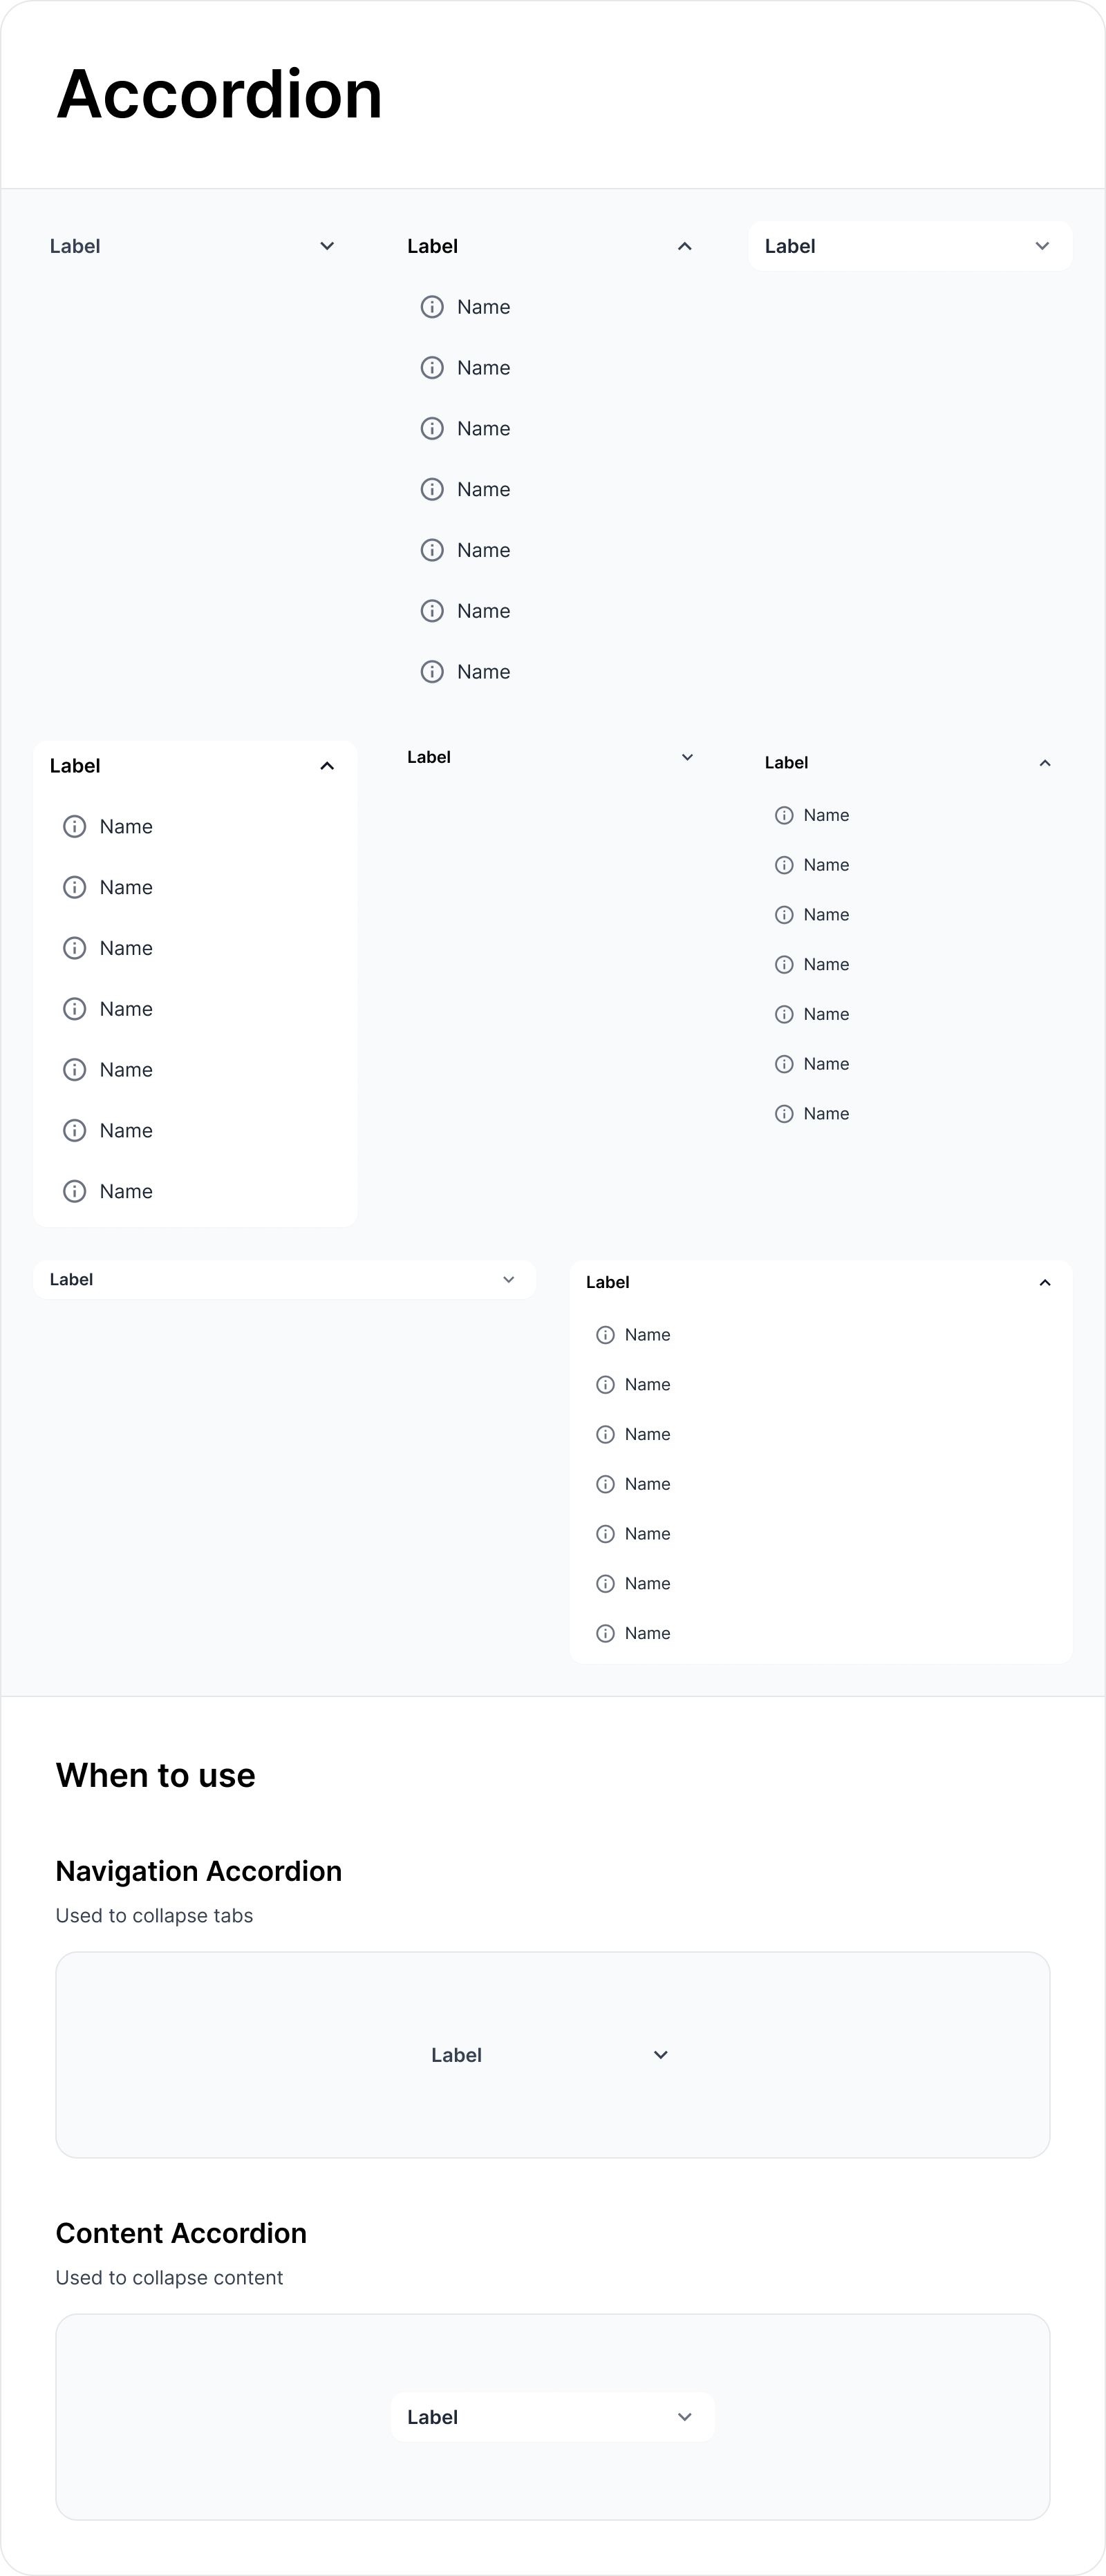Click the Content Accordion heading

181,2232
